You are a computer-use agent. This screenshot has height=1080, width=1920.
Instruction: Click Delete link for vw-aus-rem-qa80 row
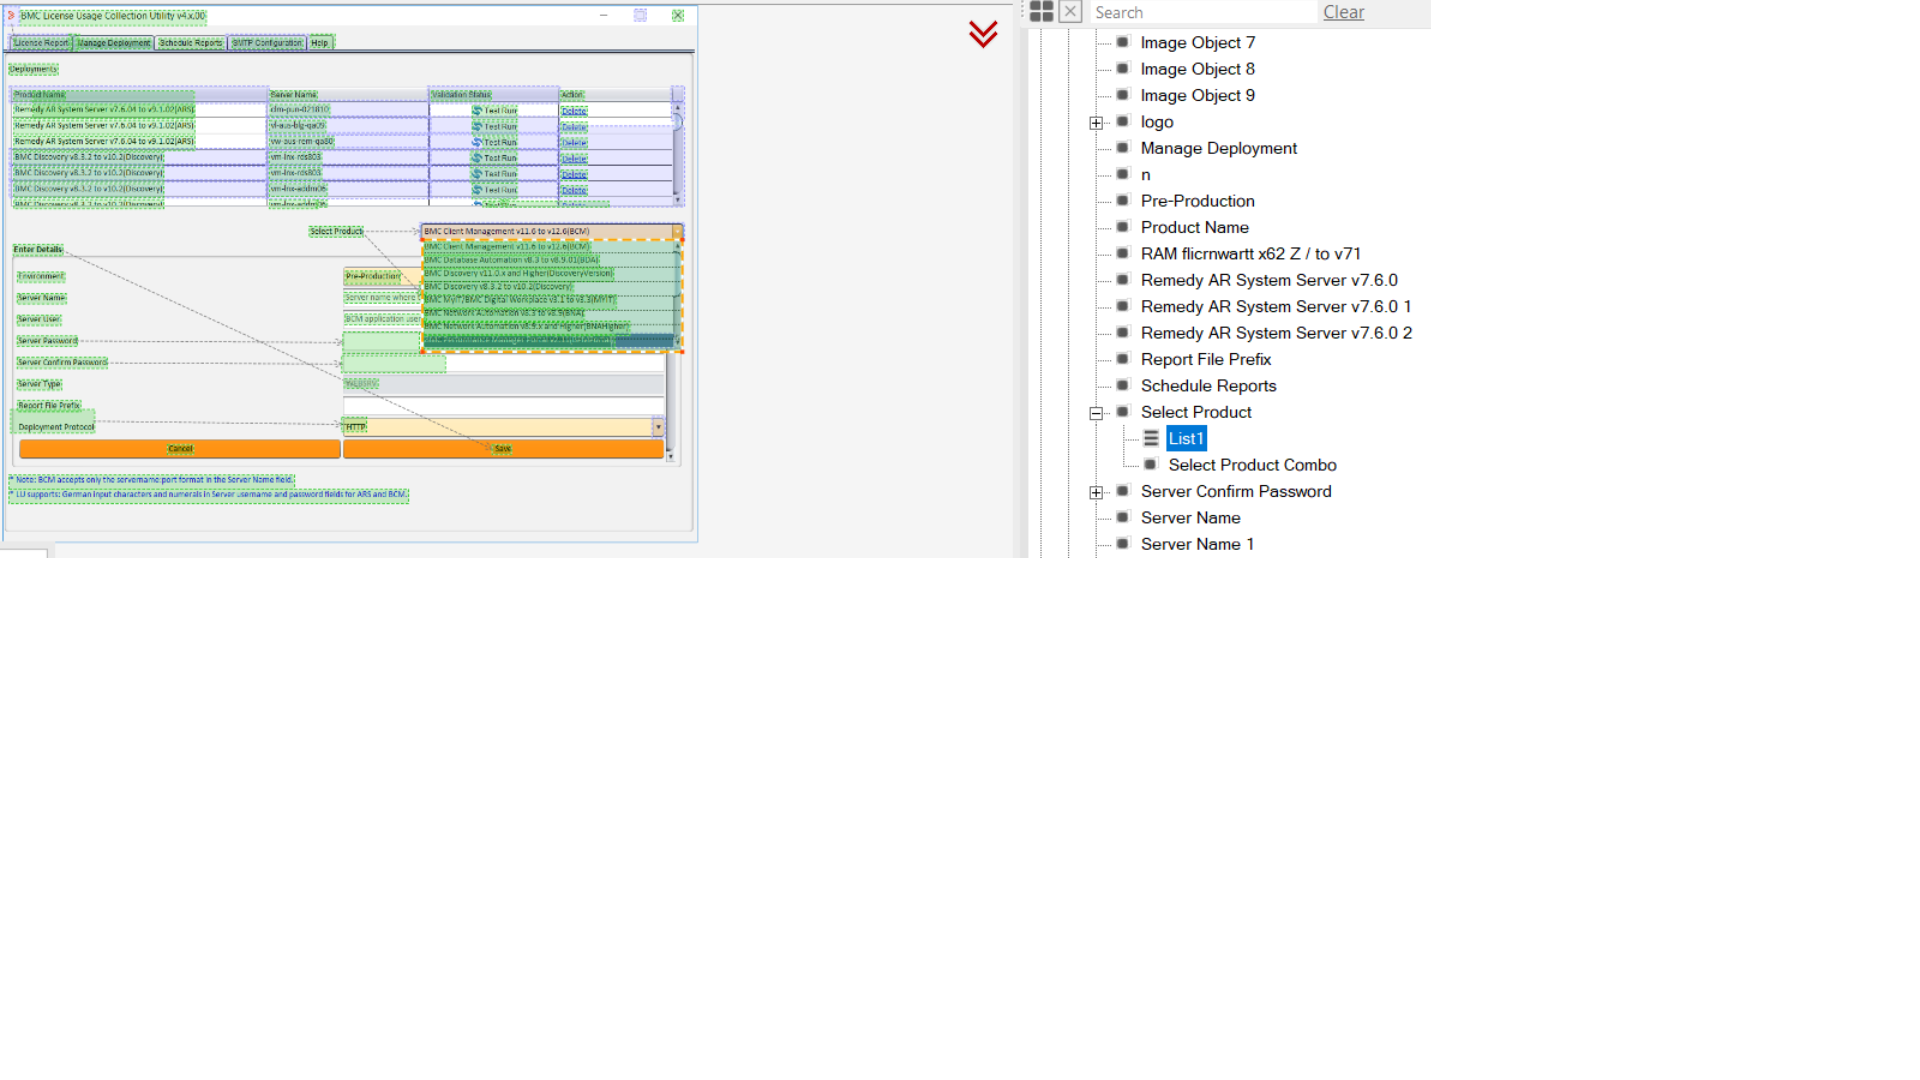(574, 143)
